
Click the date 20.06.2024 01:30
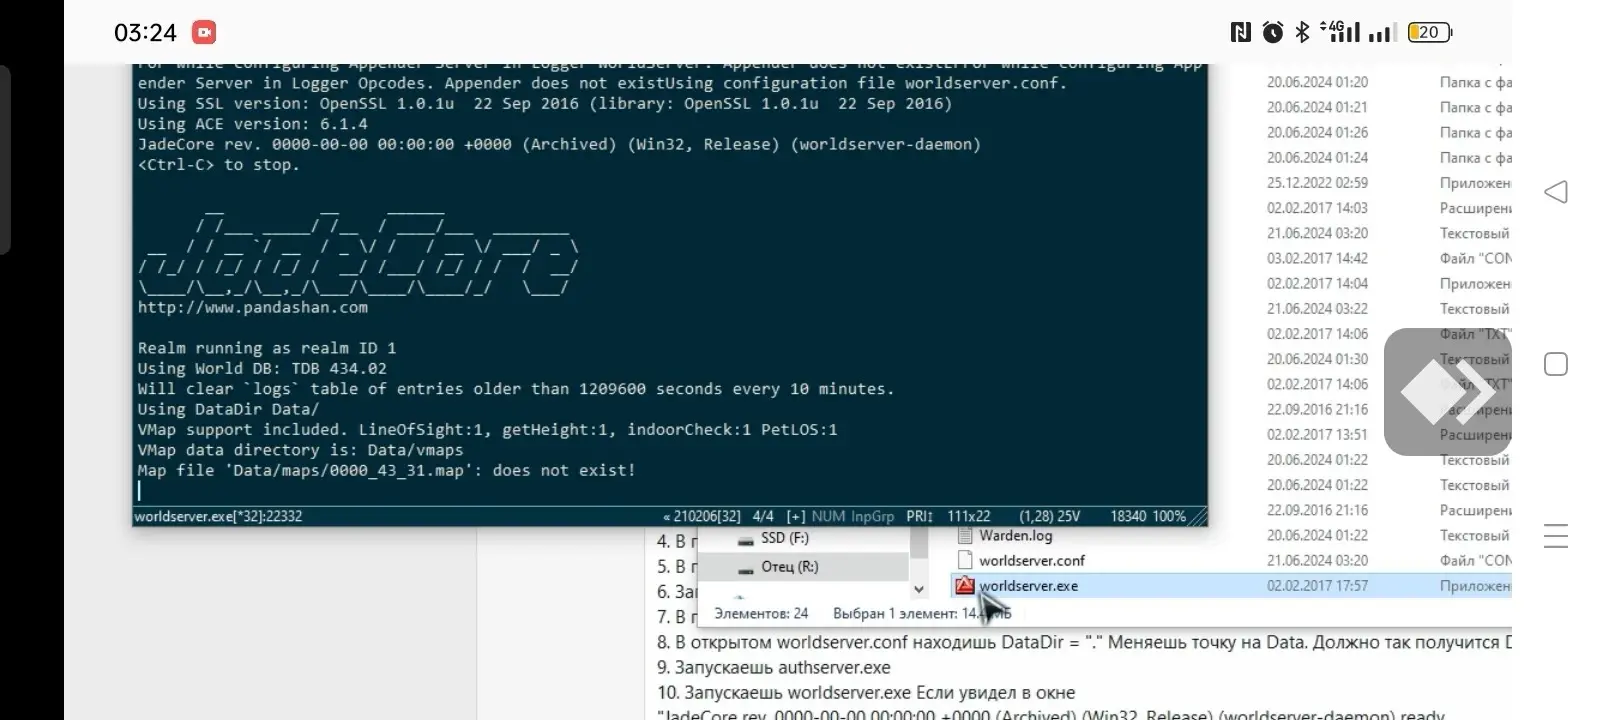[1317, 359]
